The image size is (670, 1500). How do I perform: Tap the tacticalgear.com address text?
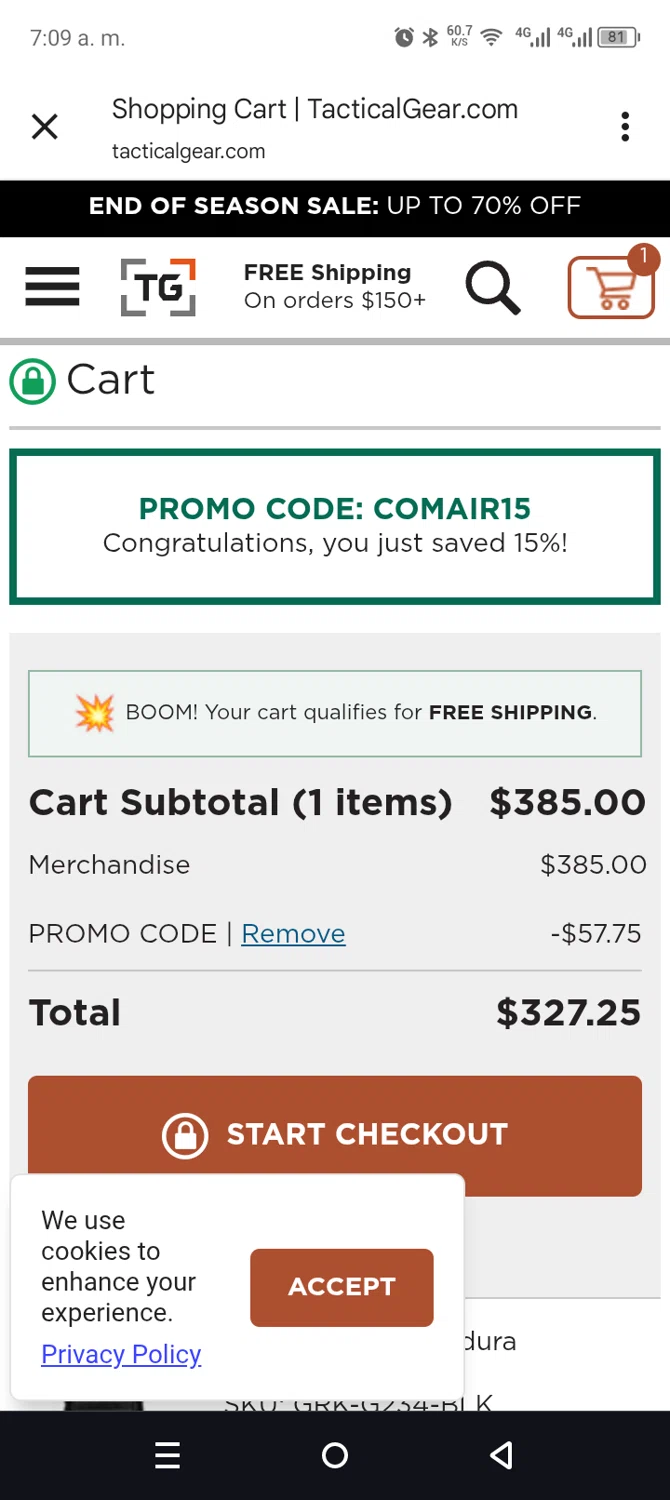tap(188, 152)
